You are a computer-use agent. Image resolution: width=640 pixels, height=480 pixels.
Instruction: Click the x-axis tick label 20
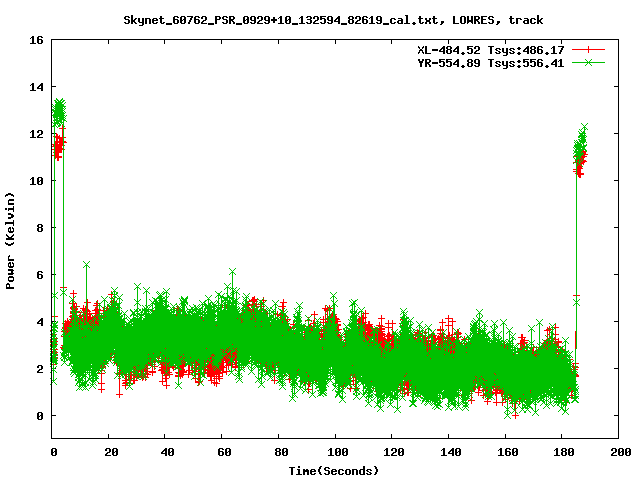pyautogui.click(x=111, y=452)
